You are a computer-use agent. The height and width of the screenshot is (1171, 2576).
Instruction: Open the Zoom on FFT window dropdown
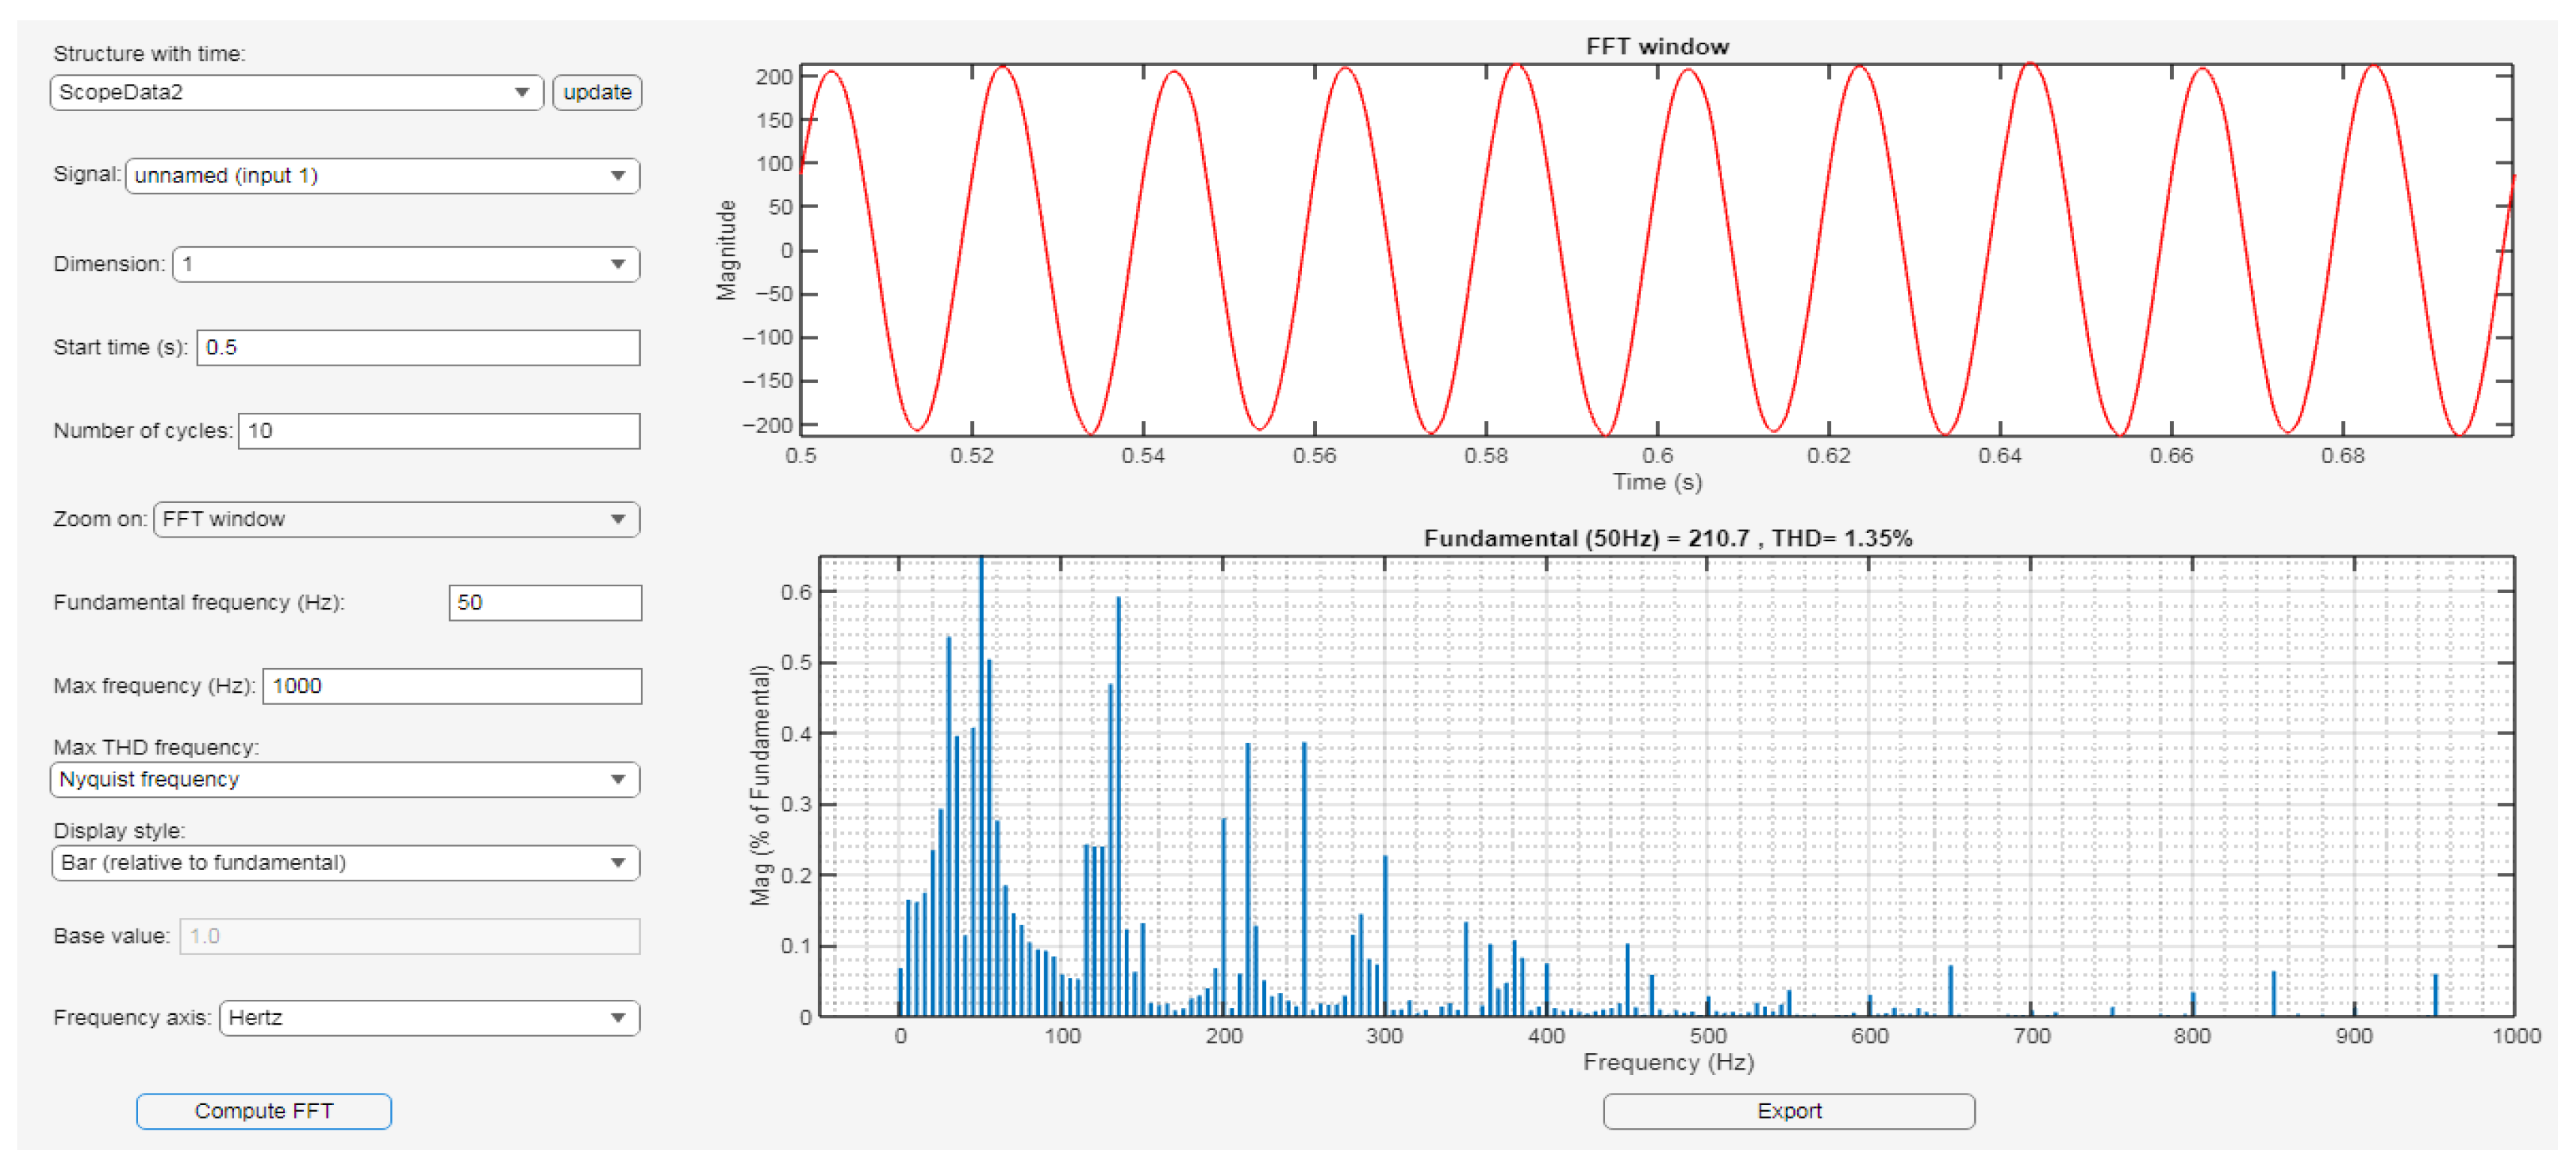[396, 519]
